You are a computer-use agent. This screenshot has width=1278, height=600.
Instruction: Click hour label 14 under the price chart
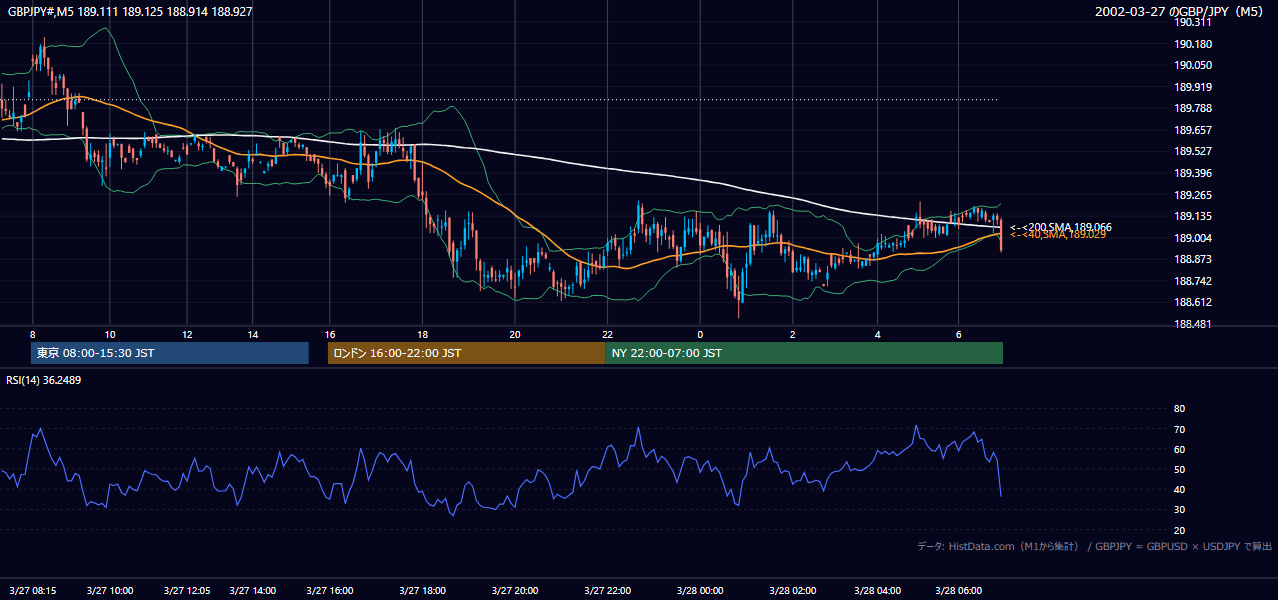point(252,334)
